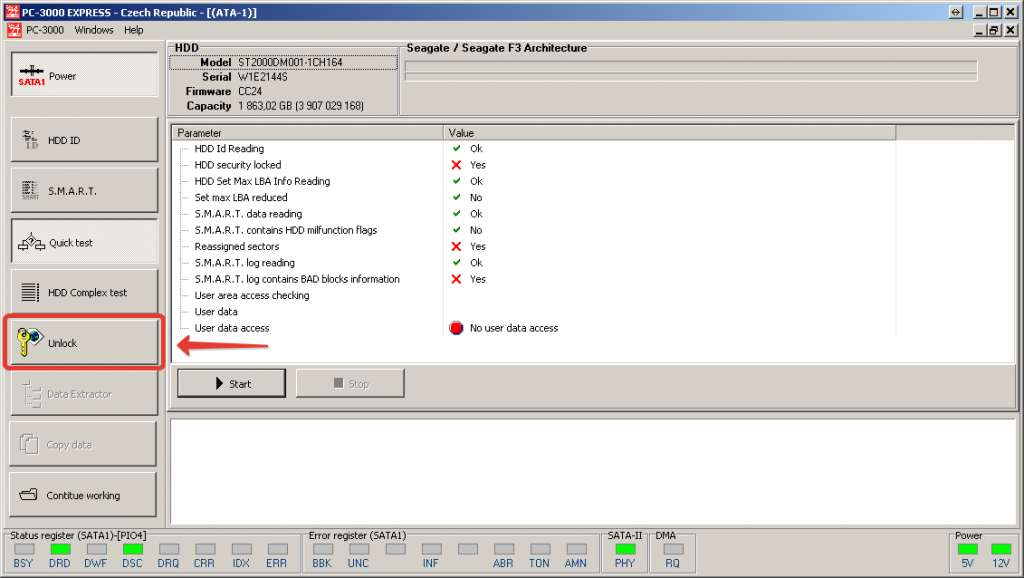Image resolution: width=1024 pixels, height=578 pixels.
Task: Click the DRQ status indicator
Action: click(x=168, y=549)
